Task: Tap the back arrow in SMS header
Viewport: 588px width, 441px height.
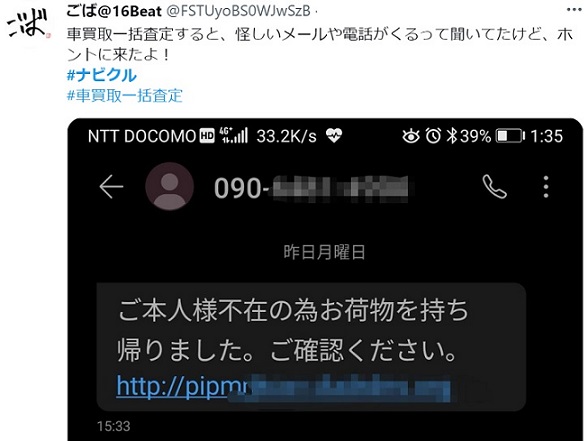Action: (111, 186)
